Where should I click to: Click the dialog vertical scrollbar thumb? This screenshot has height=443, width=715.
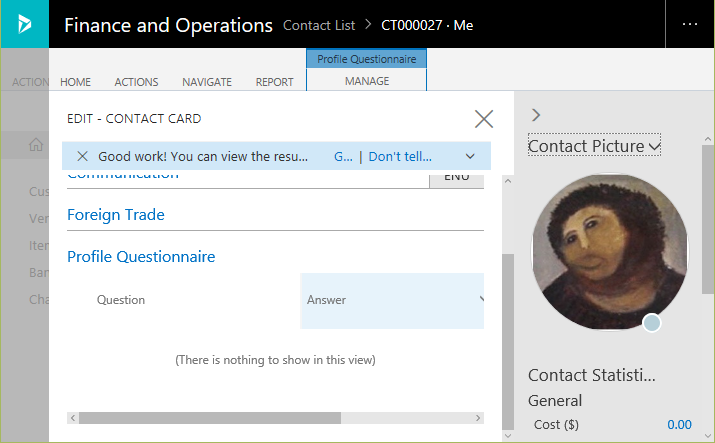click(x=508, y=341)
